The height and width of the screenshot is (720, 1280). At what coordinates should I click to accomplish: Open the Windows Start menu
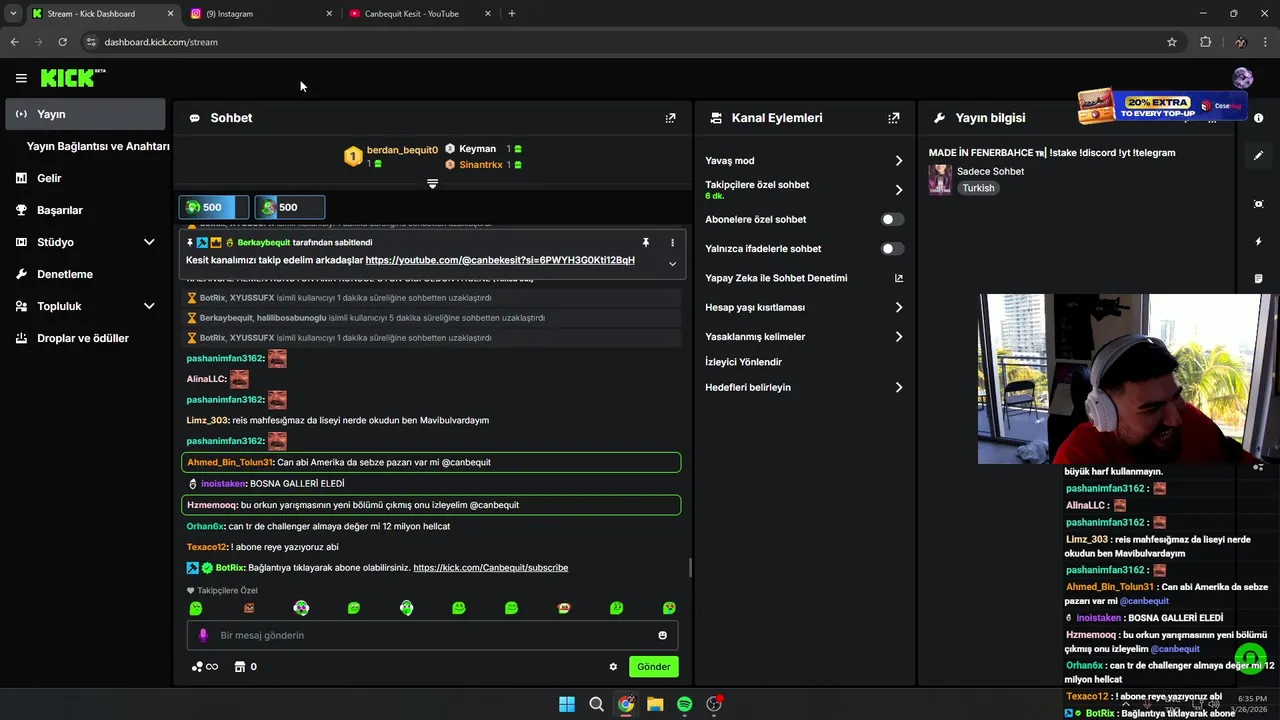(567, 704)
